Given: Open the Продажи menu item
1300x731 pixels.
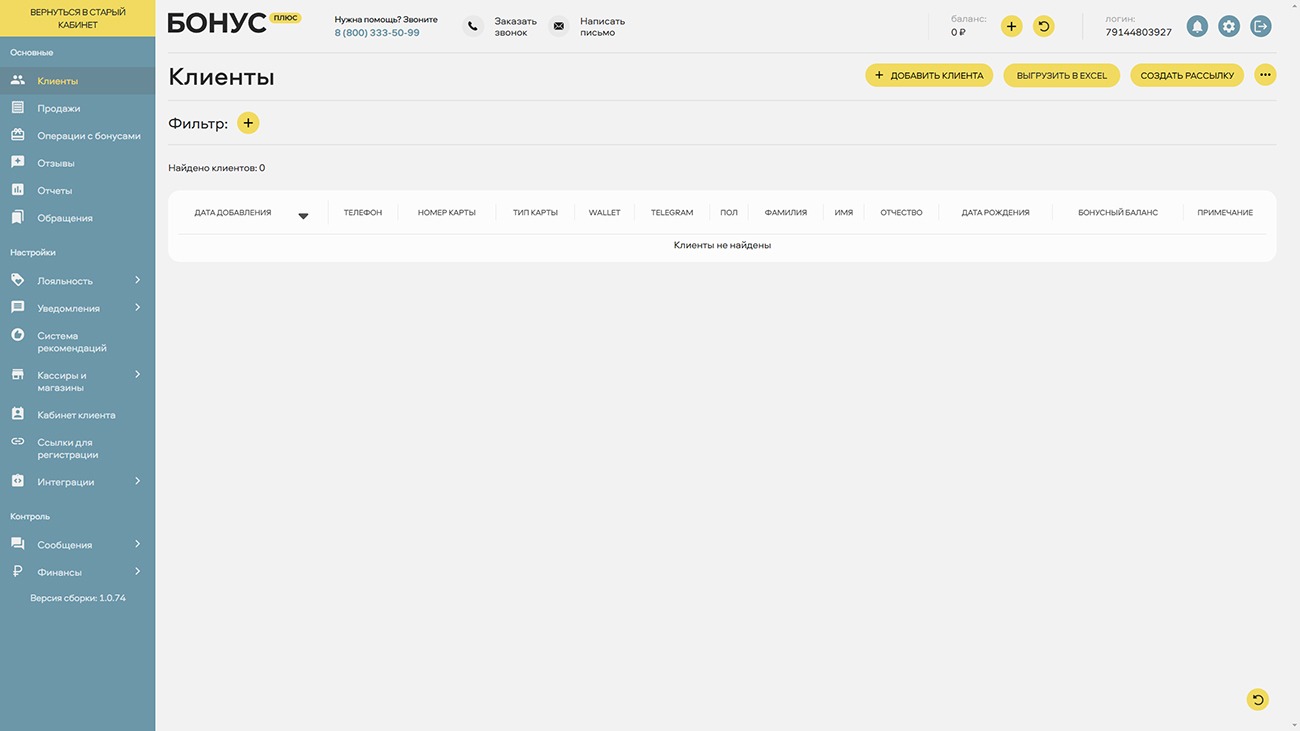Looking at the screenshot, I should coord(59,108).
